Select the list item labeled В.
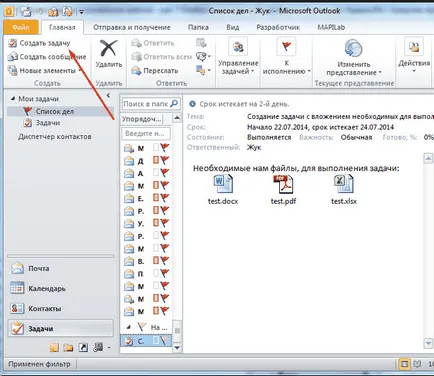The image size is (434, 376). pos(146,261)
